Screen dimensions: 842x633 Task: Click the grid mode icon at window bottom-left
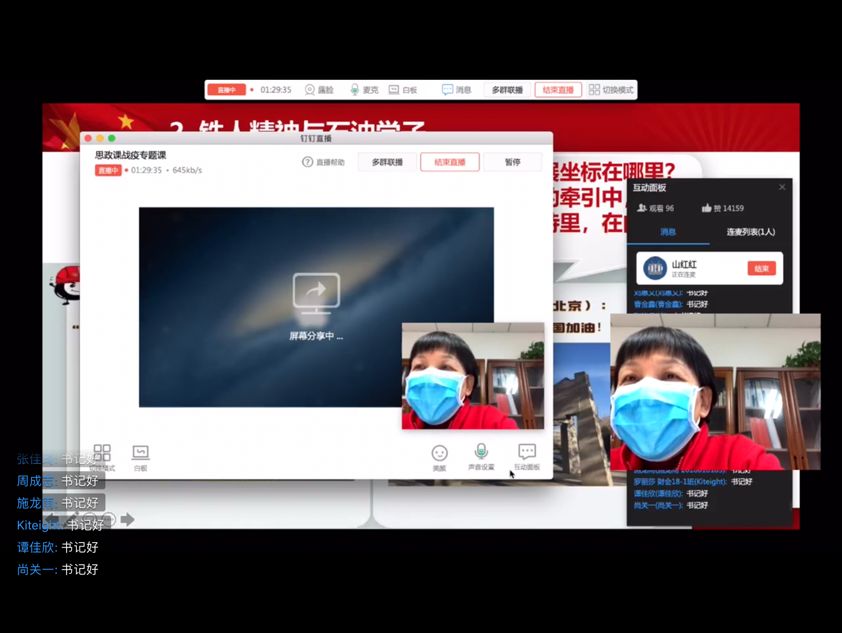tap(101, 450)
